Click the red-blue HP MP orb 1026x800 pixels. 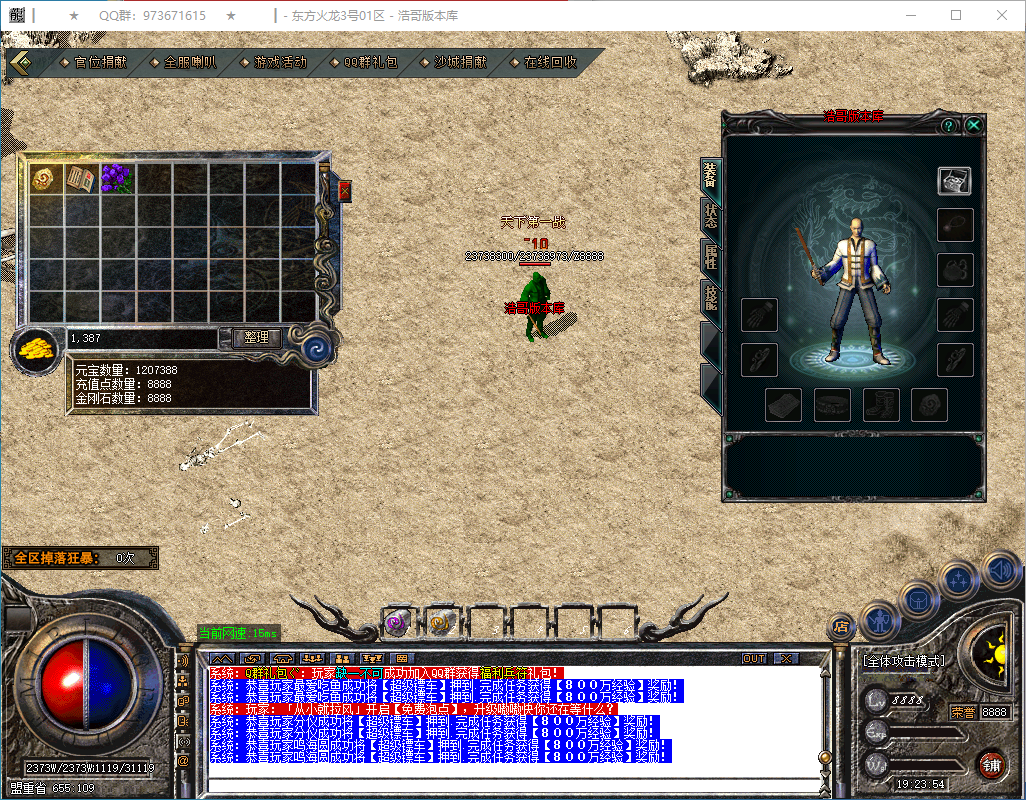click(86, 684)
